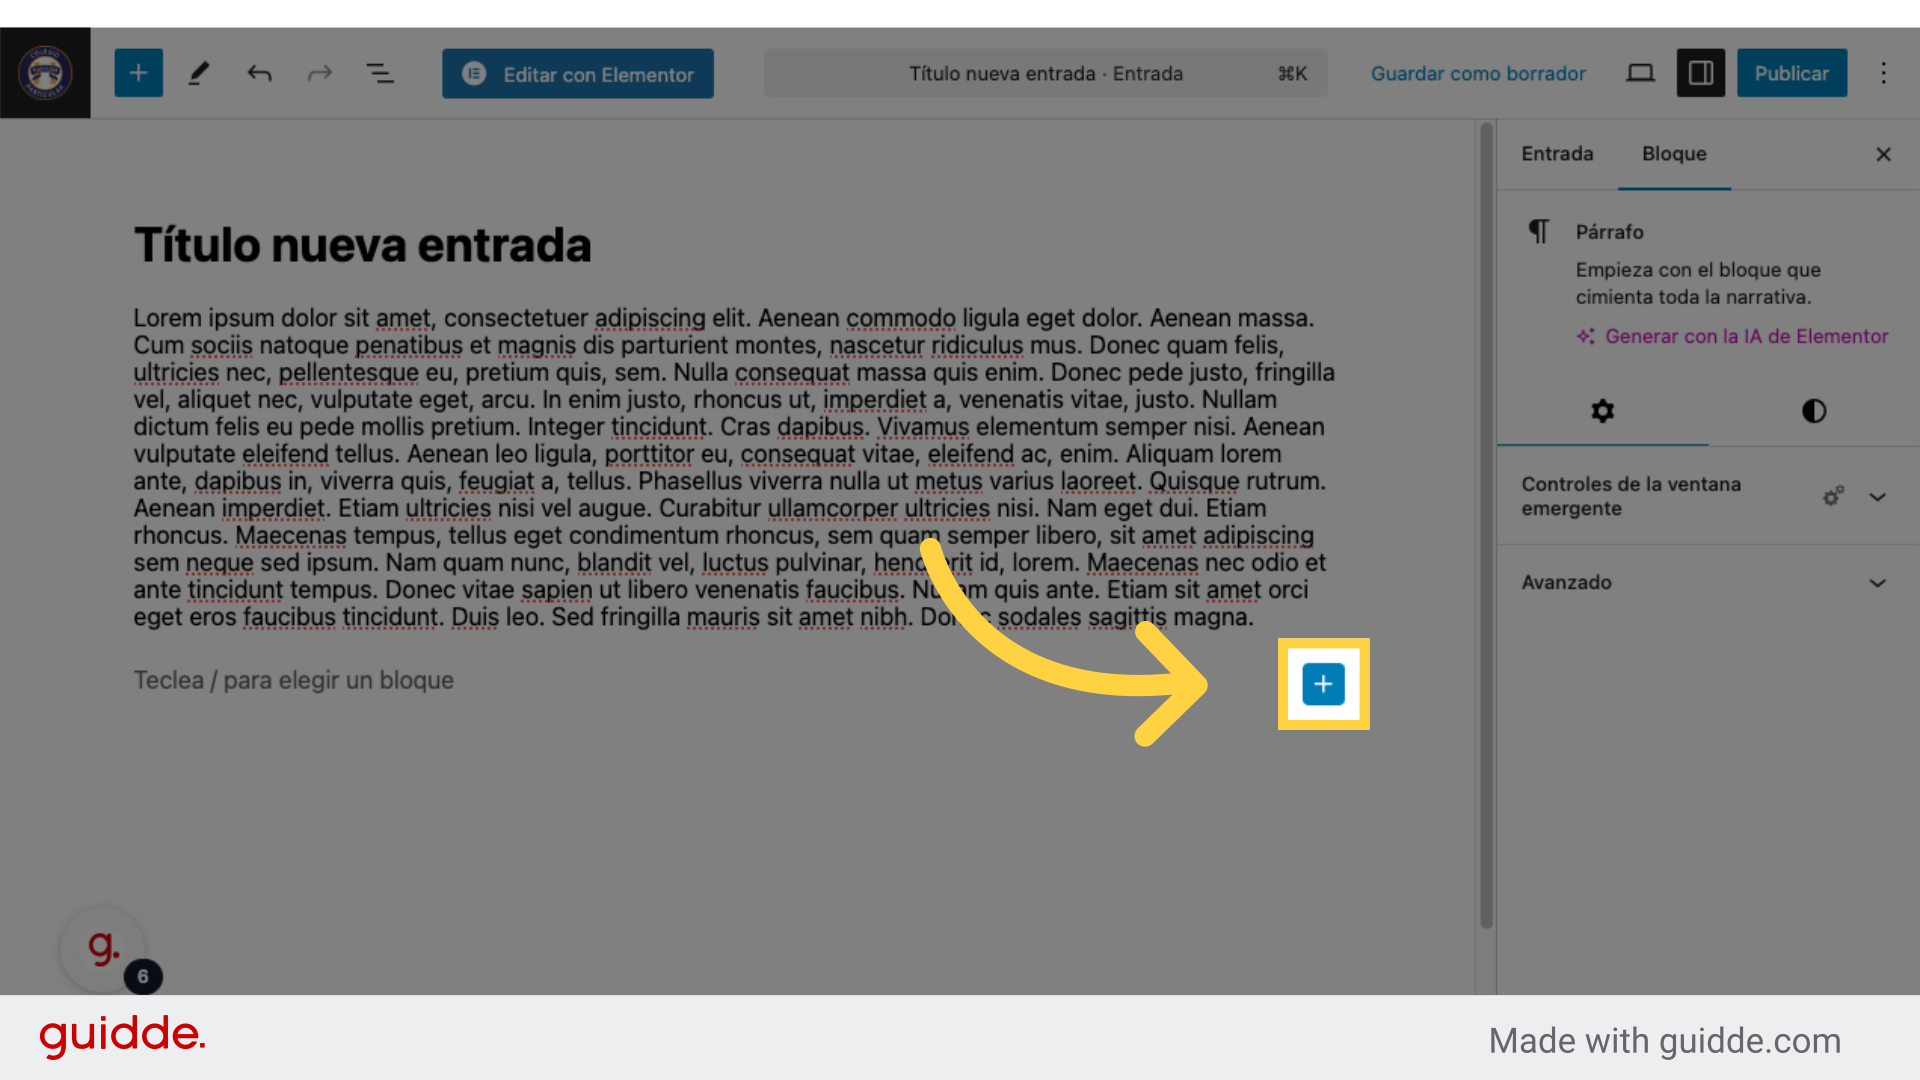The image size is (1920, 1080).
Task: Close the settings sidebar
Action: pyautogui.click(x=1883, y=154)
